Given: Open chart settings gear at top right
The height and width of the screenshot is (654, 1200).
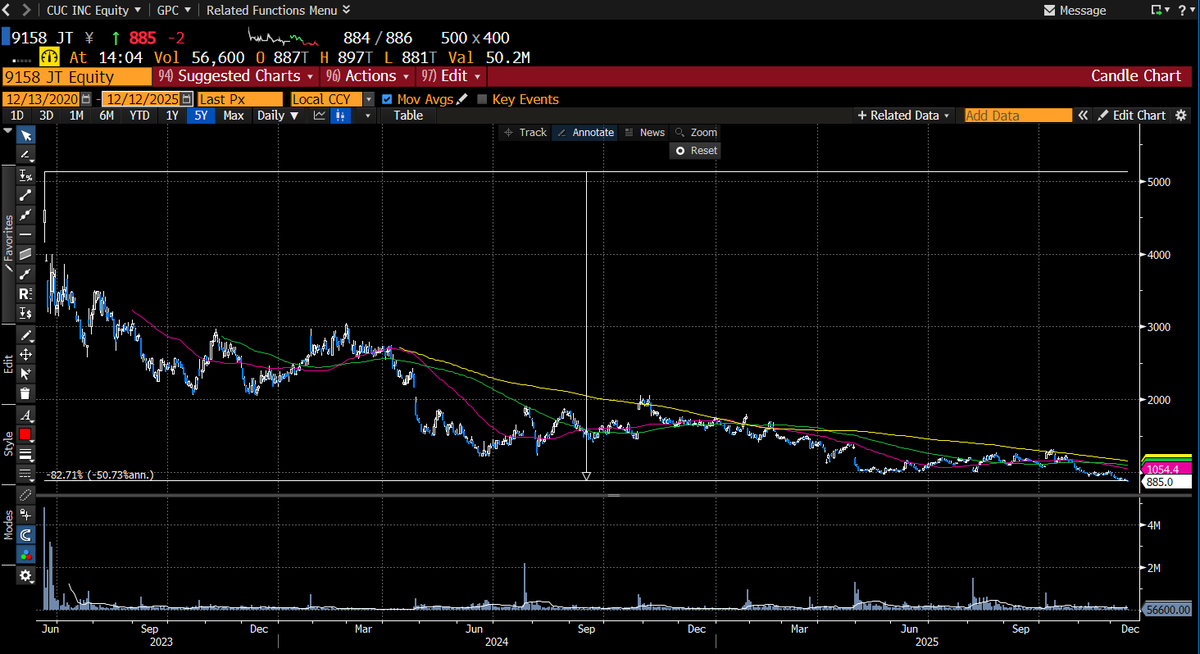Looking at the screenshot, I should click(x=1181, y=115).
